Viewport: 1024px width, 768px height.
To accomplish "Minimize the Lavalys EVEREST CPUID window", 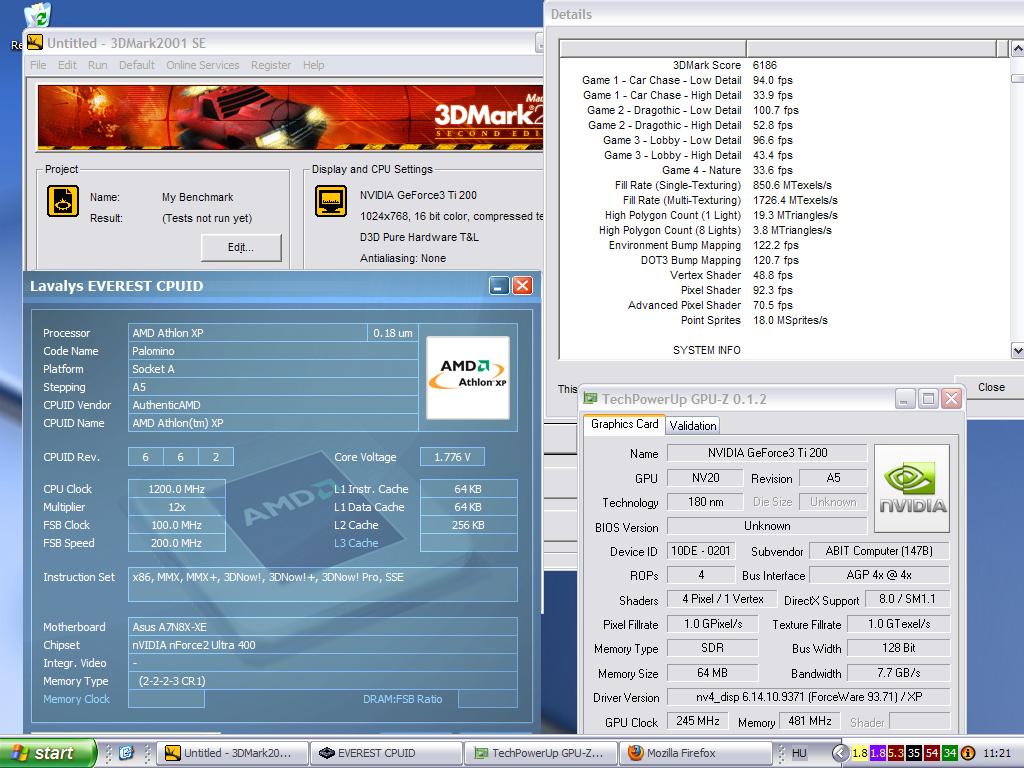I will click(x=499, y=285).
